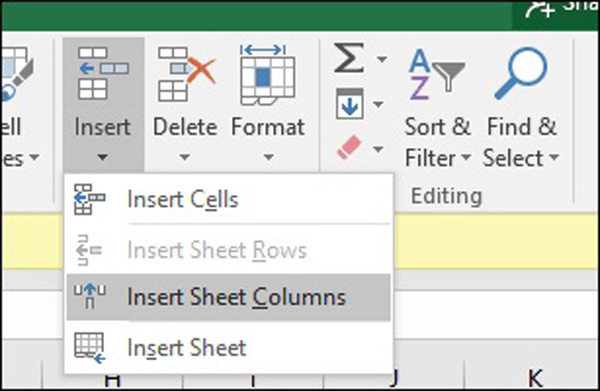Expand the Insert button dropdown arrow
Image resolution: width=600 pixels, height=391 pixels.
102,157
